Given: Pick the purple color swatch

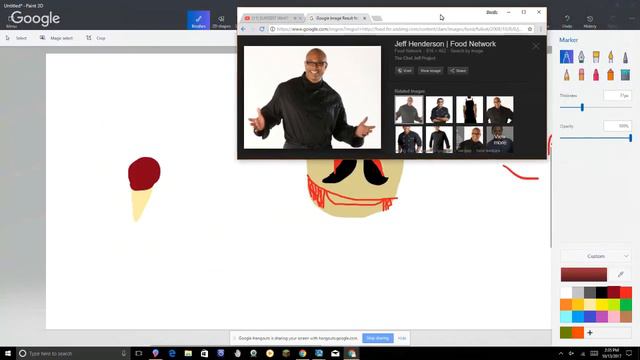Looking at the screenshot, I should [602, 317].
